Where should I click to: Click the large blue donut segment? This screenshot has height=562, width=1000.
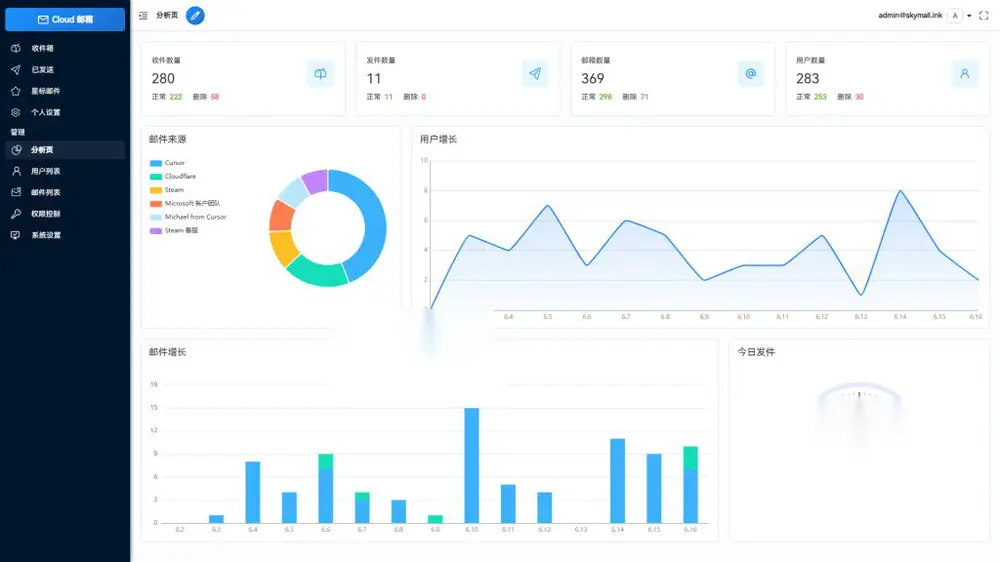pos(372,220)
